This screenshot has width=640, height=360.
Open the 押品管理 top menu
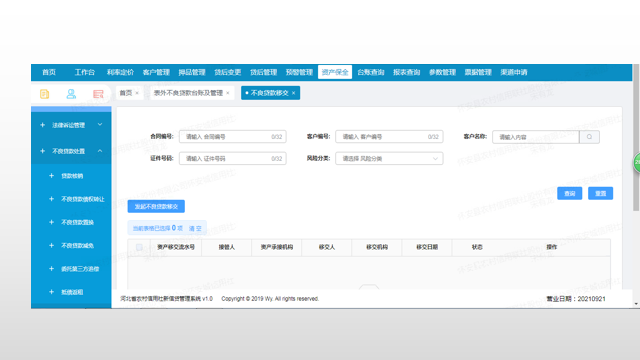point(192,72)
